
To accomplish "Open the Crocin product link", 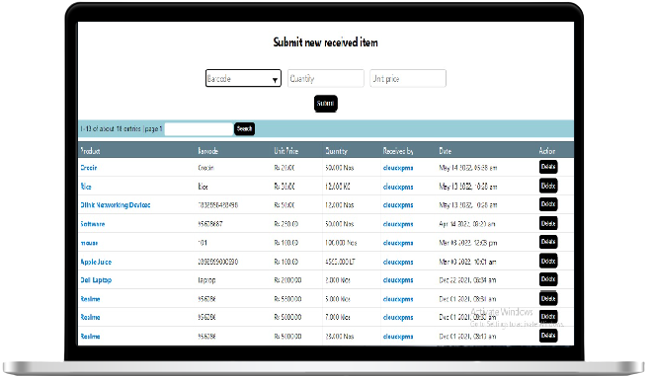I will pyautogui.click(x=89, y=168).
